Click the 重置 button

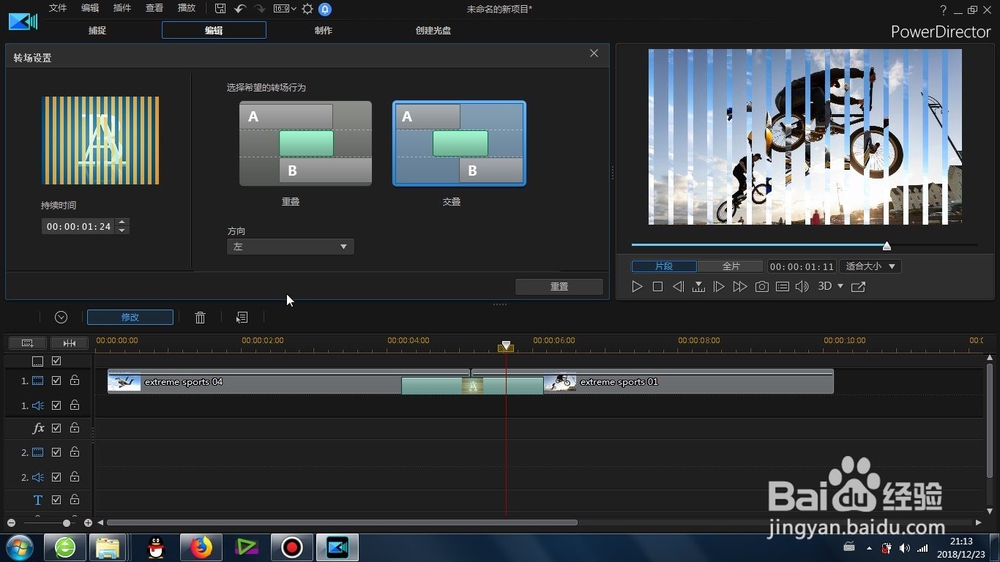[559, 286]
